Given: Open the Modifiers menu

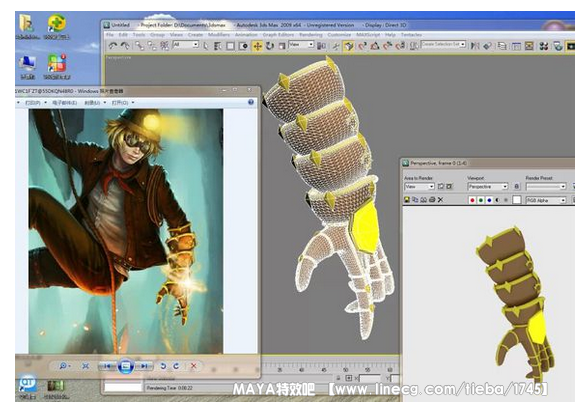Looking at the screenshot, I should click(219, 35).
